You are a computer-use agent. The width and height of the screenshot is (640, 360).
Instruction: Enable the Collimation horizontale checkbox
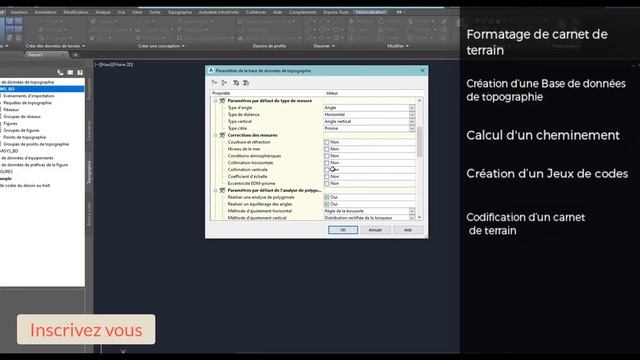(x=327, y=163)
